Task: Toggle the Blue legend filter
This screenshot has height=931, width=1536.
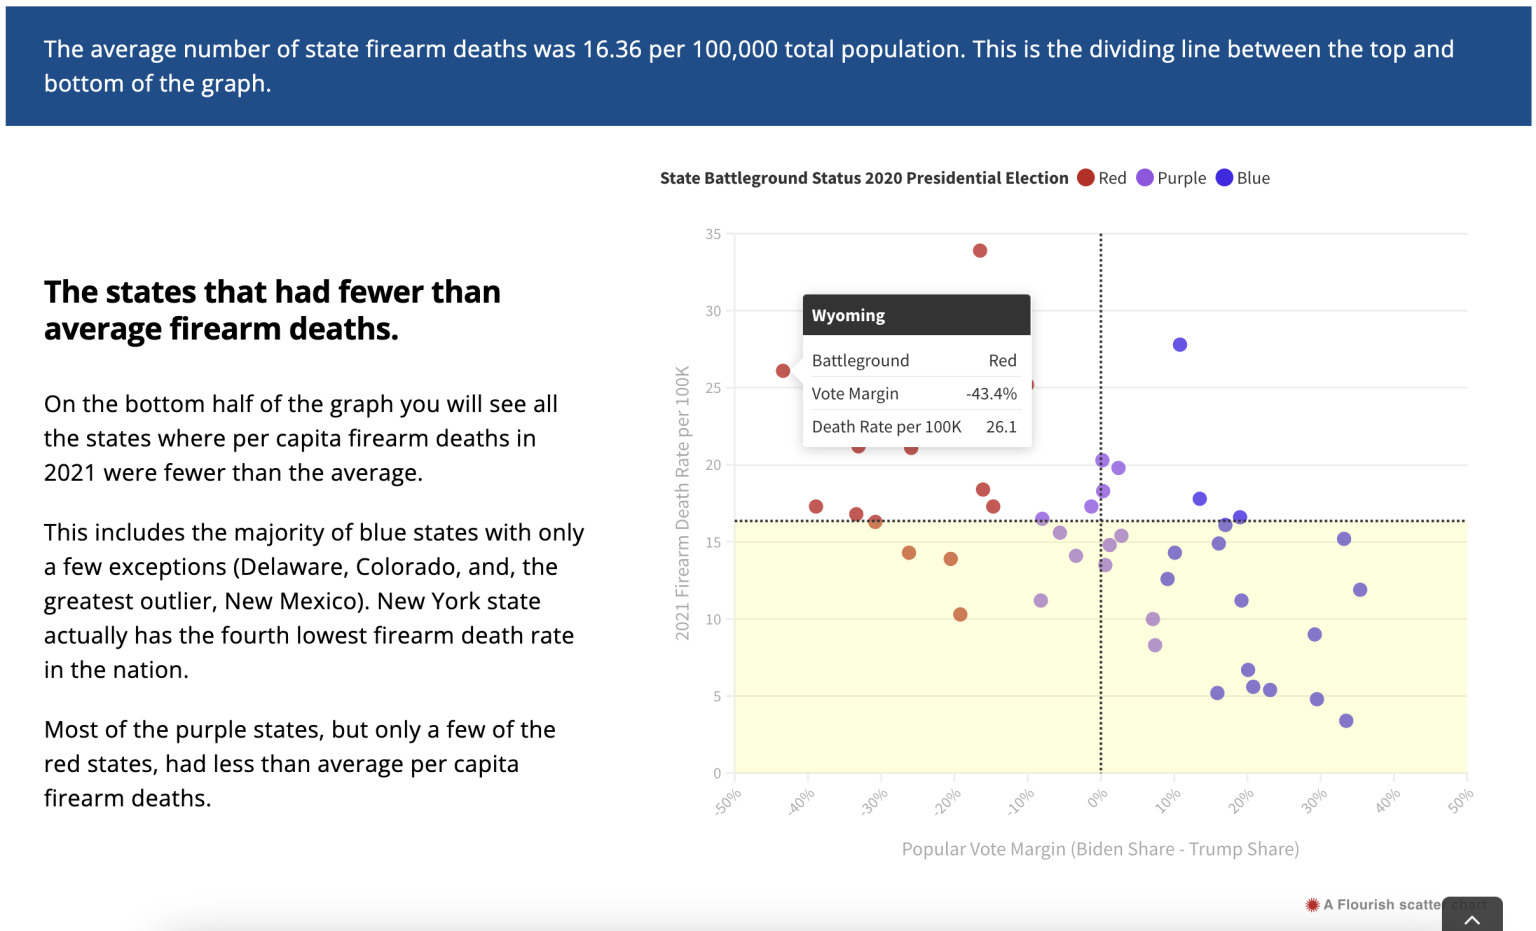Action: 1243,178
